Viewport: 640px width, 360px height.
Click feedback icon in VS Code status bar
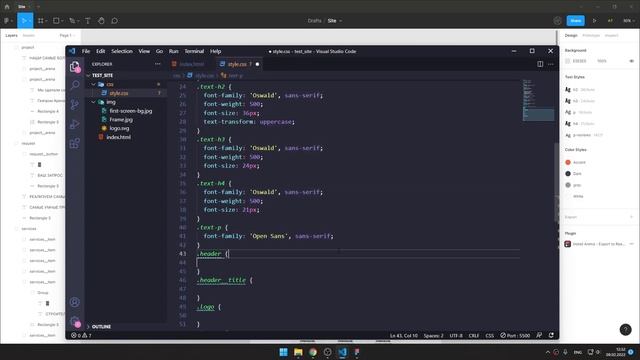pyautogui.click(x=539, y=335)
